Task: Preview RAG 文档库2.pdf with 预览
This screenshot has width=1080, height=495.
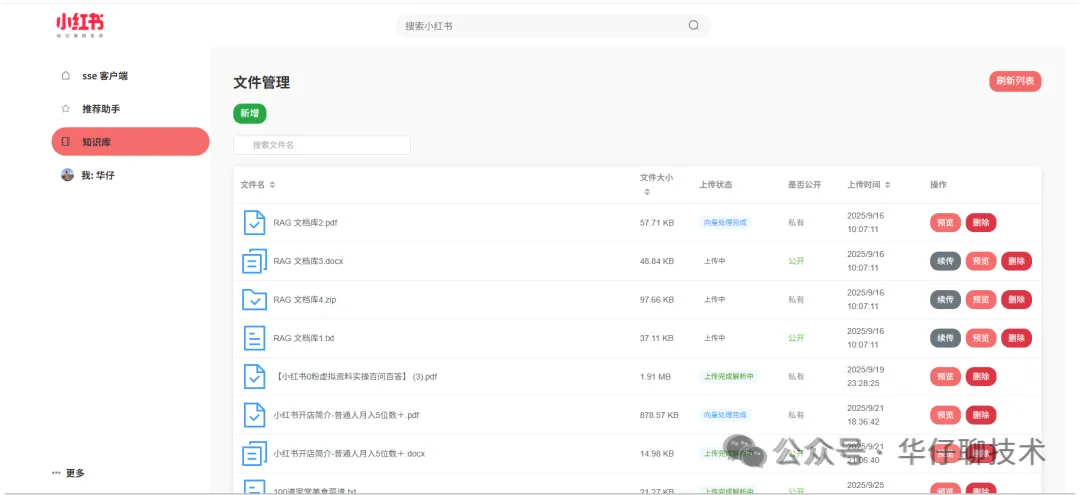Action: [x=946, y=222]
